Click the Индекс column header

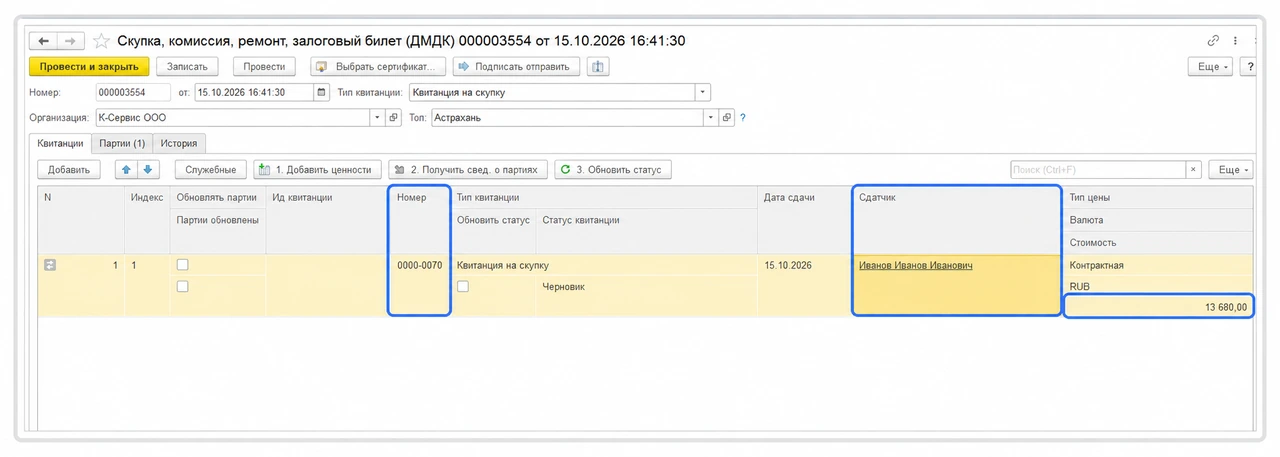[146, 198]
